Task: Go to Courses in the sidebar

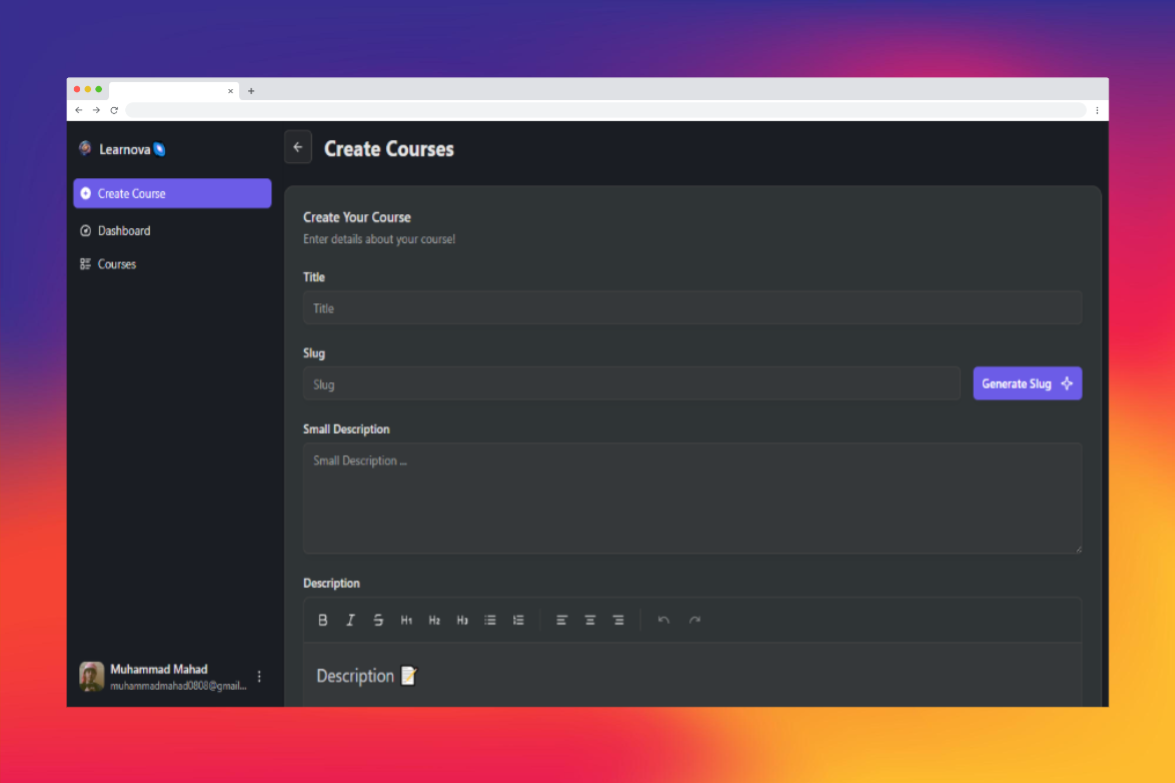Action: (116, 264)
